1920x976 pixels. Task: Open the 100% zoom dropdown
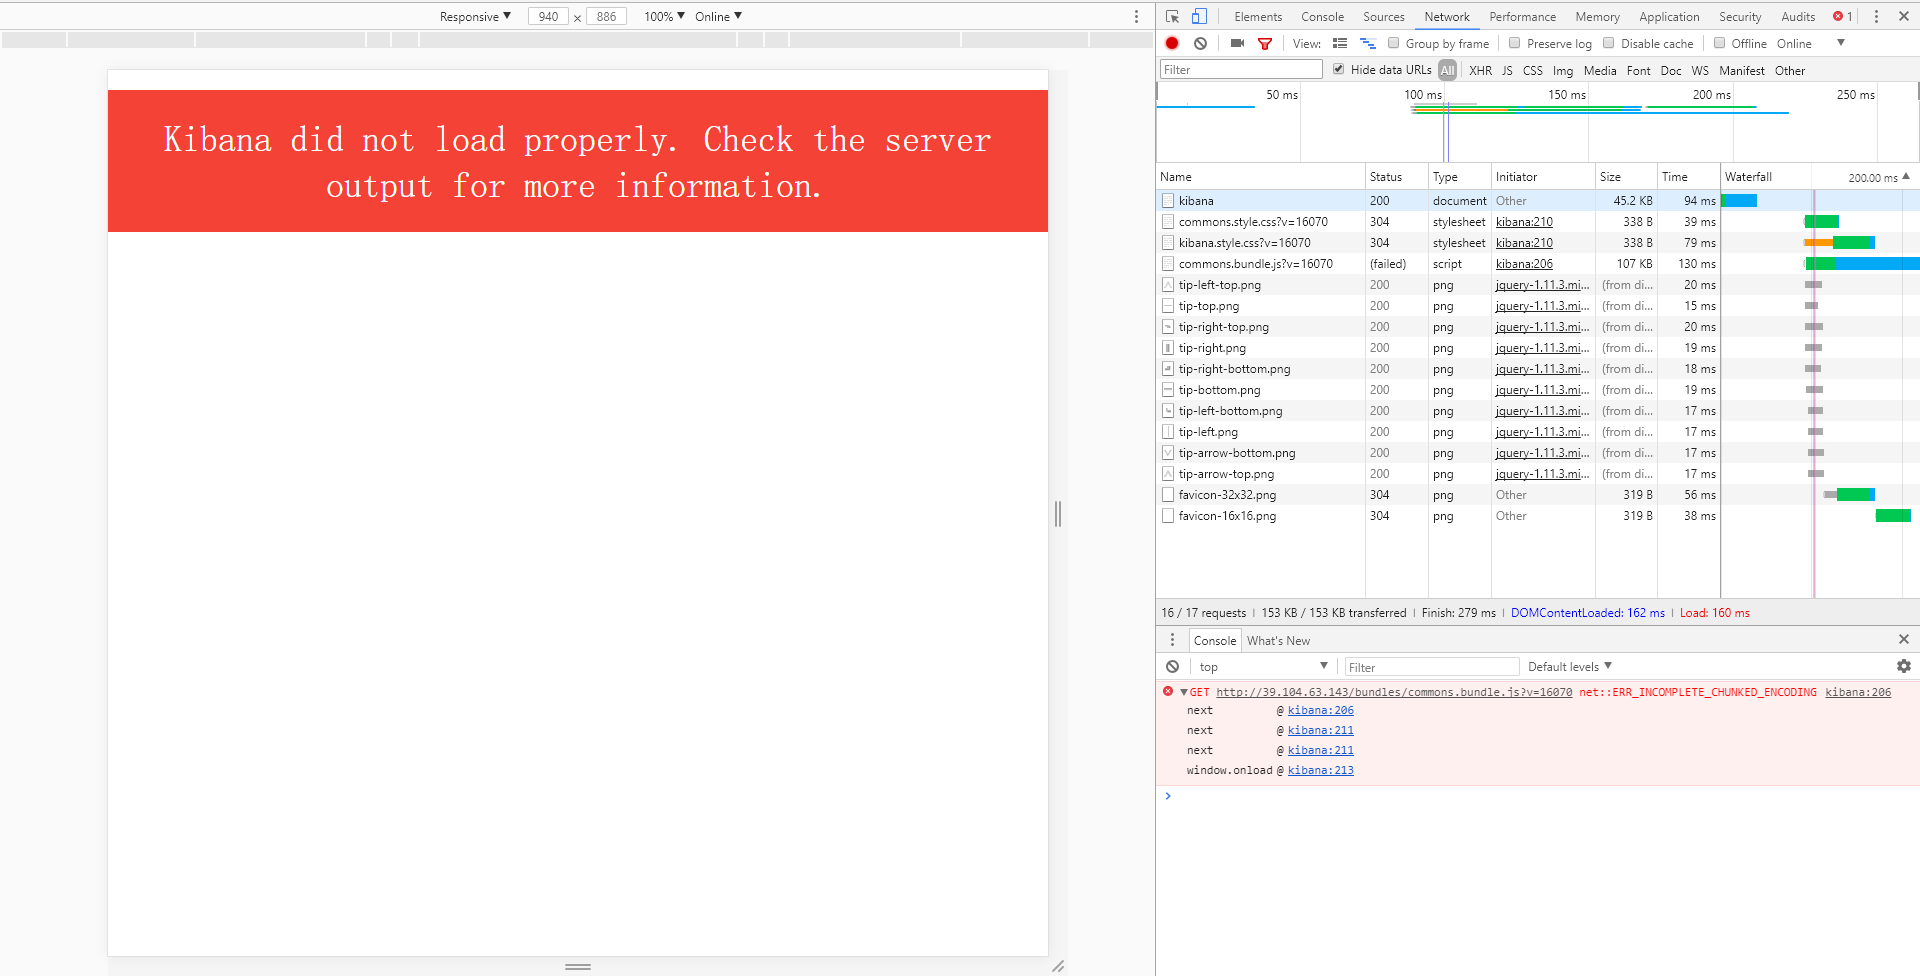(x=664, y=17)
